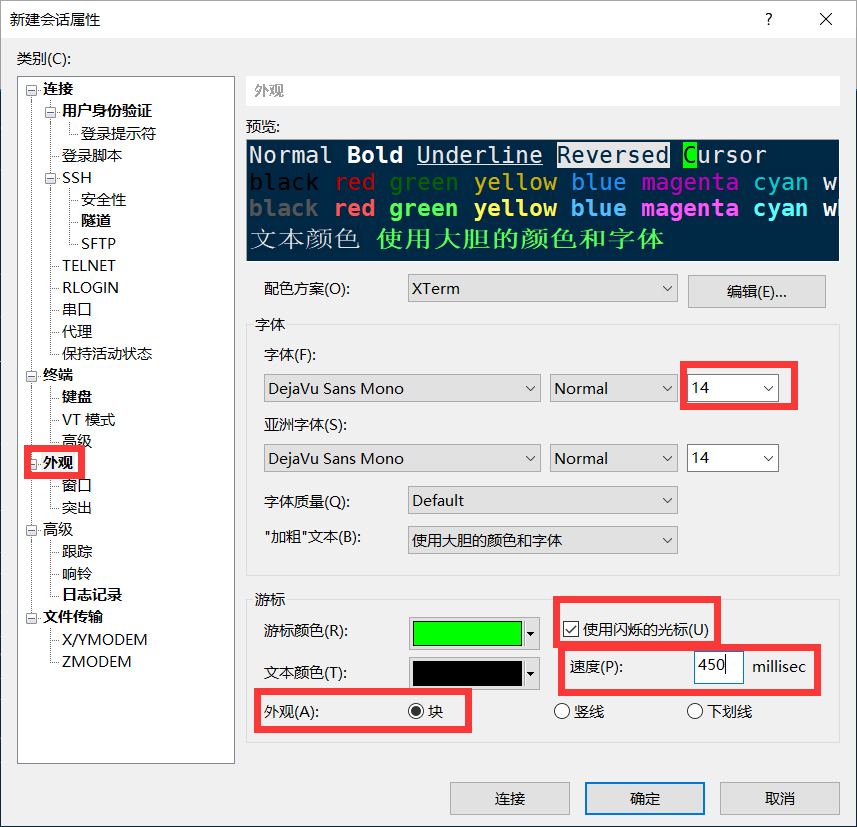Open the 串口 category
This screenshot has height=827, width=857.
click(77, 309)
